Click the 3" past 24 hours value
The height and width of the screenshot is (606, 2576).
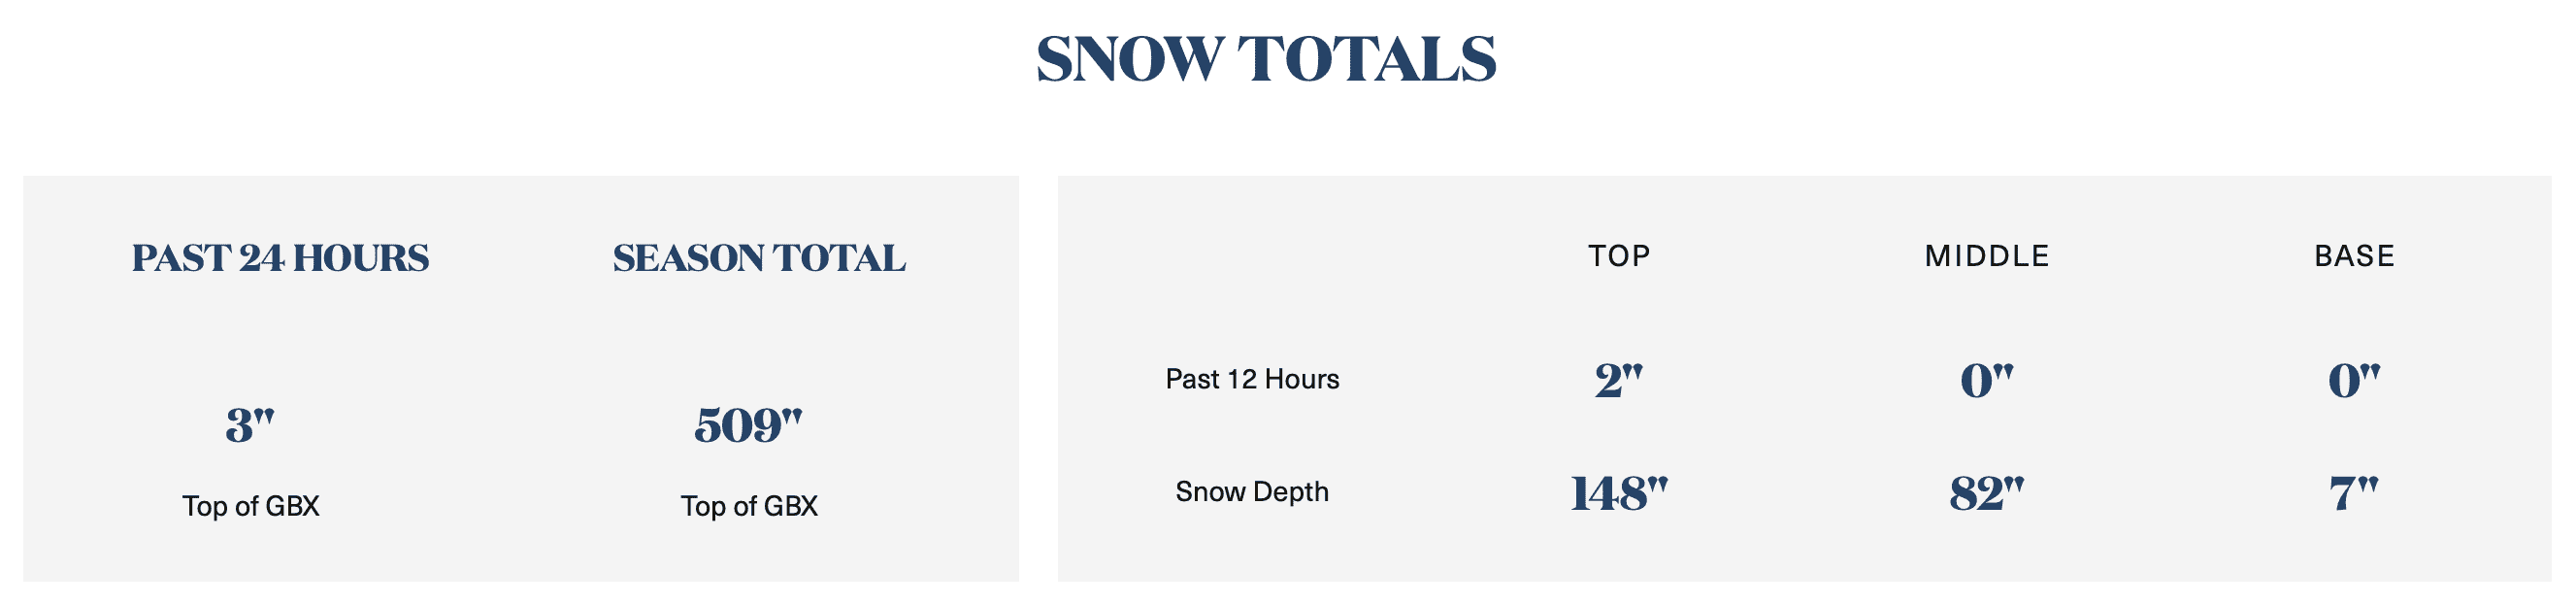(250, 425)
